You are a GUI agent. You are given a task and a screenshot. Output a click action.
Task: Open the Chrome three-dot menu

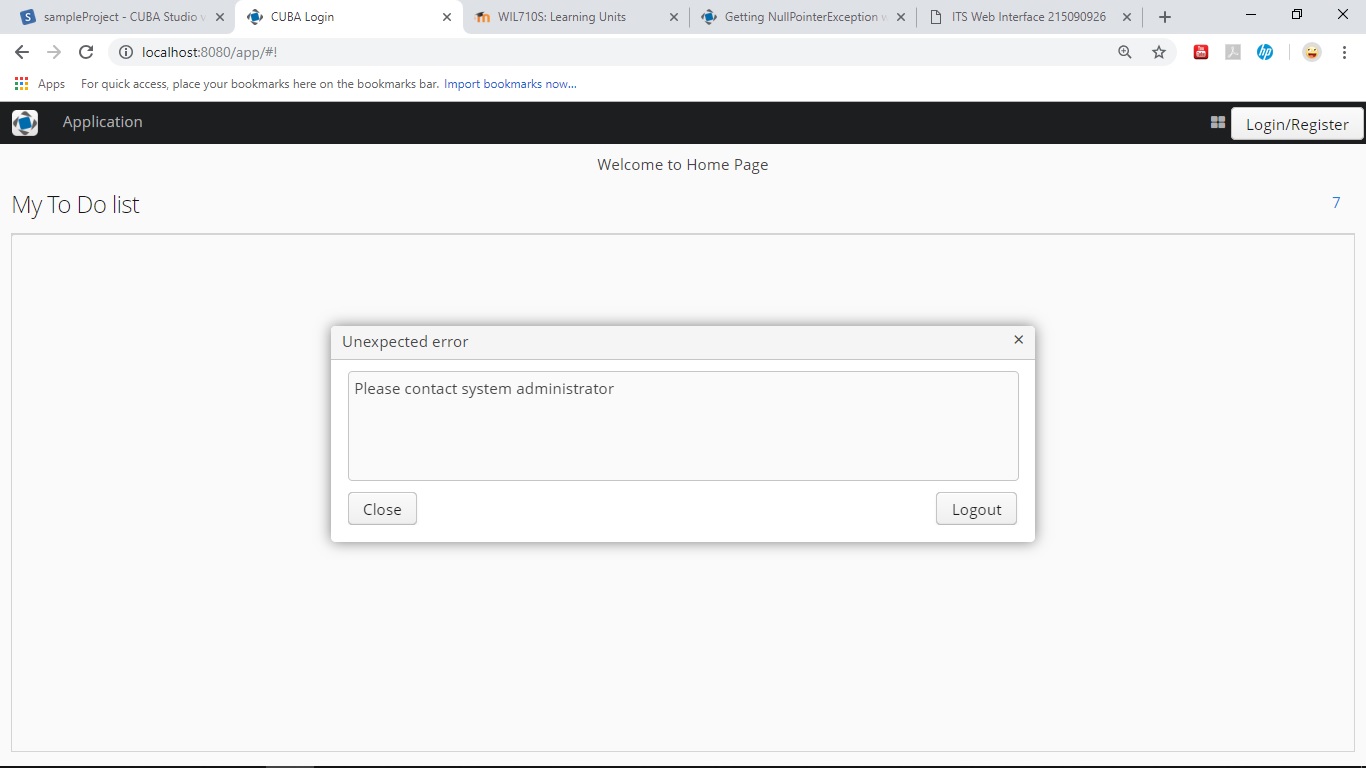coord(1344,52)
